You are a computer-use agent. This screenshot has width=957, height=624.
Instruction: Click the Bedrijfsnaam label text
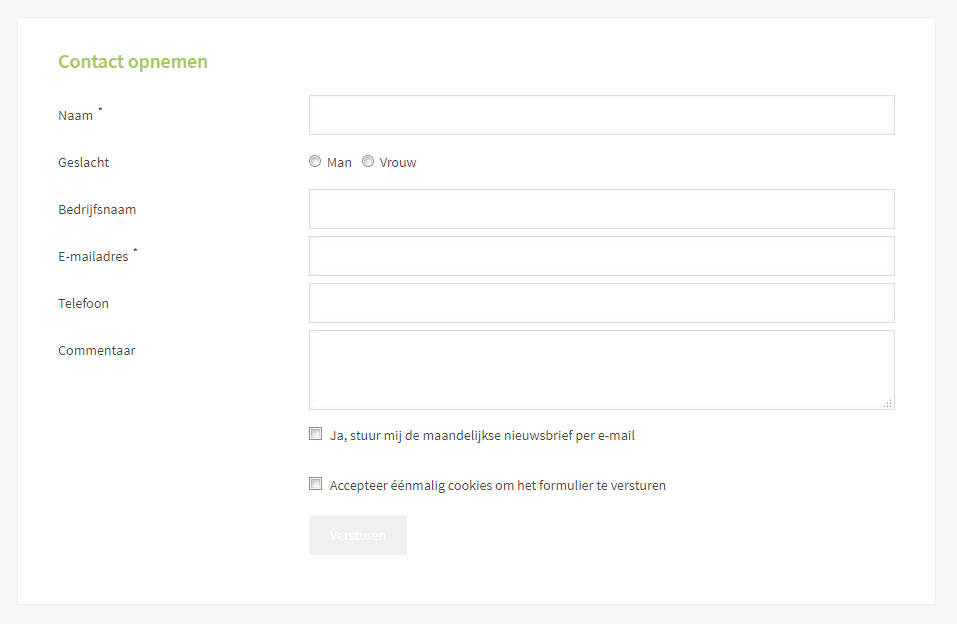(x=97, y=210)
